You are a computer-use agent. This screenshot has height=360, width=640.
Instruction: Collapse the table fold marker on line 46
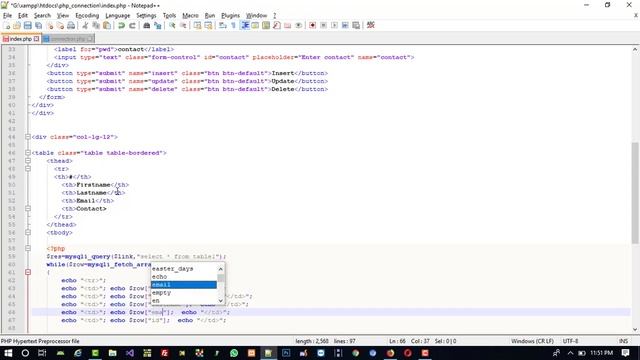point(28,153)
